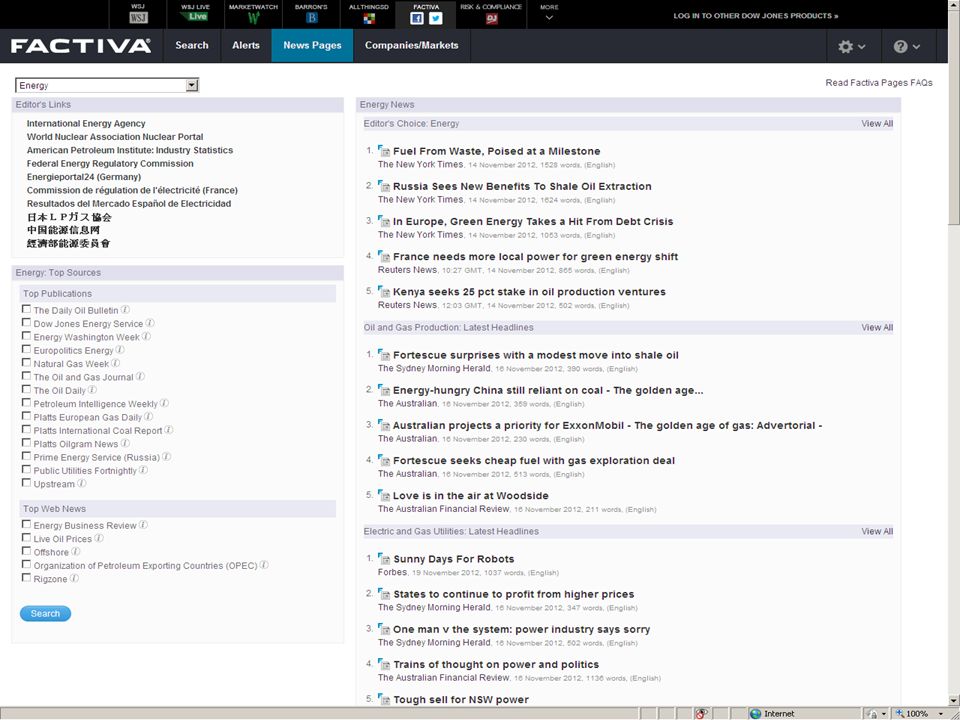Show info for The Daily Oil Bulletin
Image resolution: width=960 pixels, height=720 pixels.
126,310
